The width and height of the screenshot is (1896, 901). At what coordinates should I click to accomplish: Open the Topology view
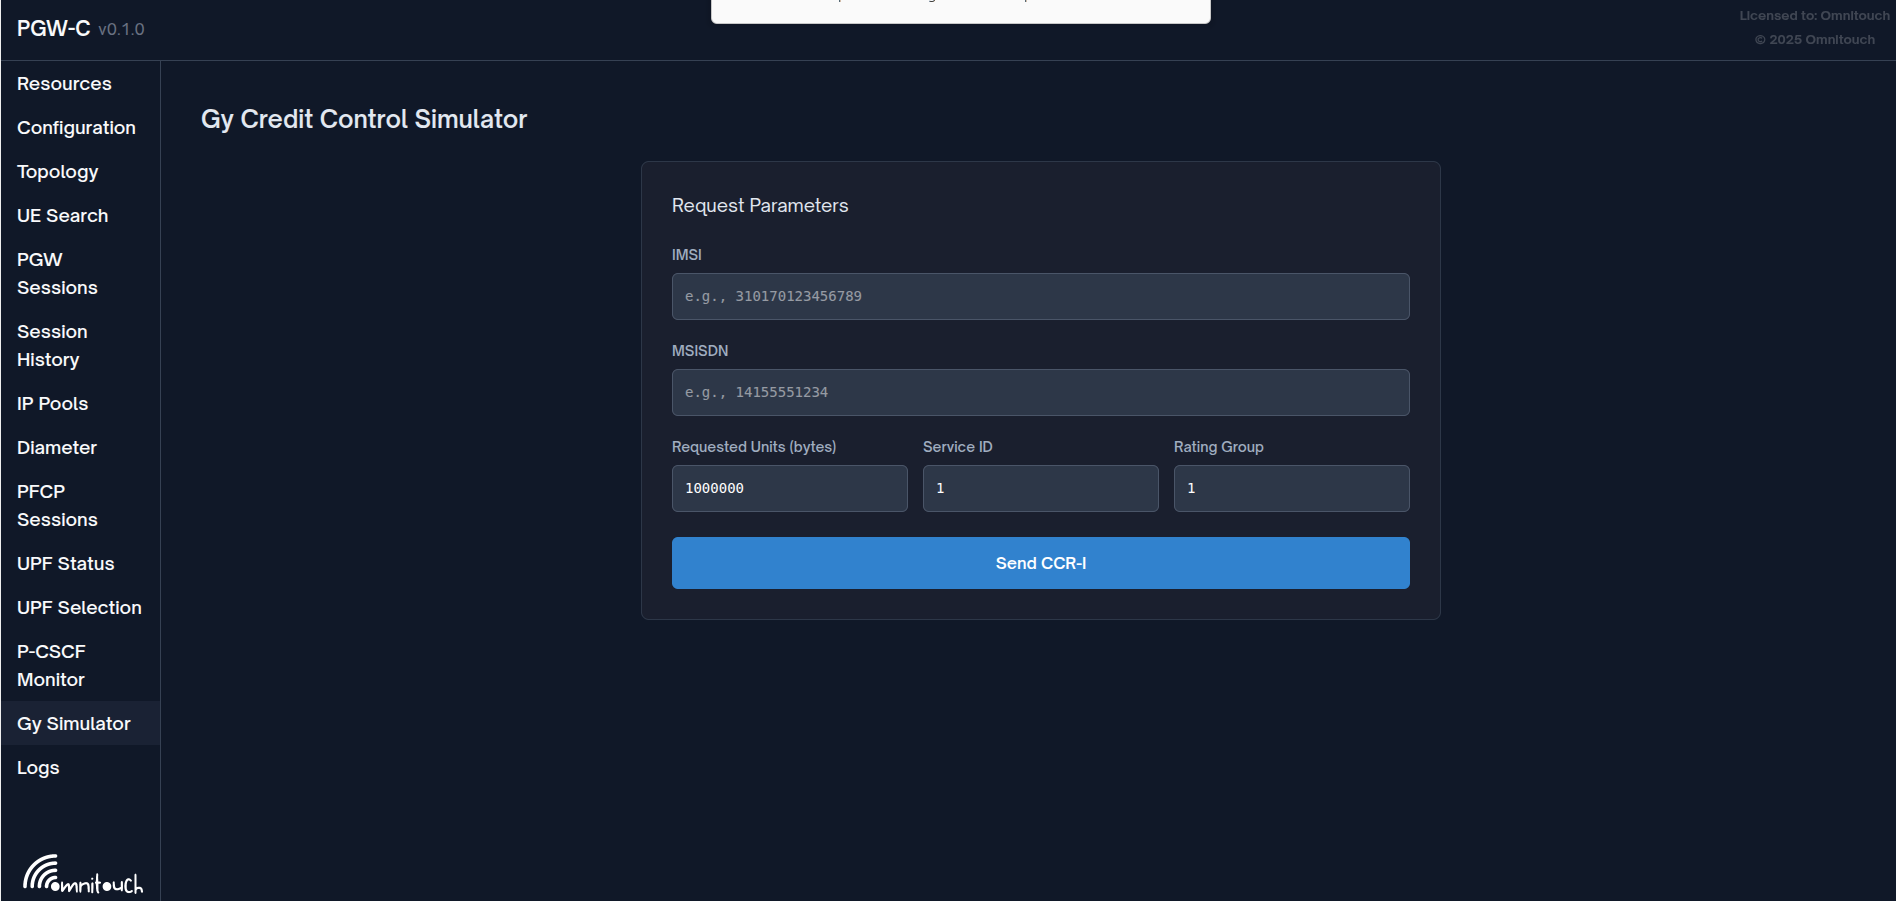57,172
